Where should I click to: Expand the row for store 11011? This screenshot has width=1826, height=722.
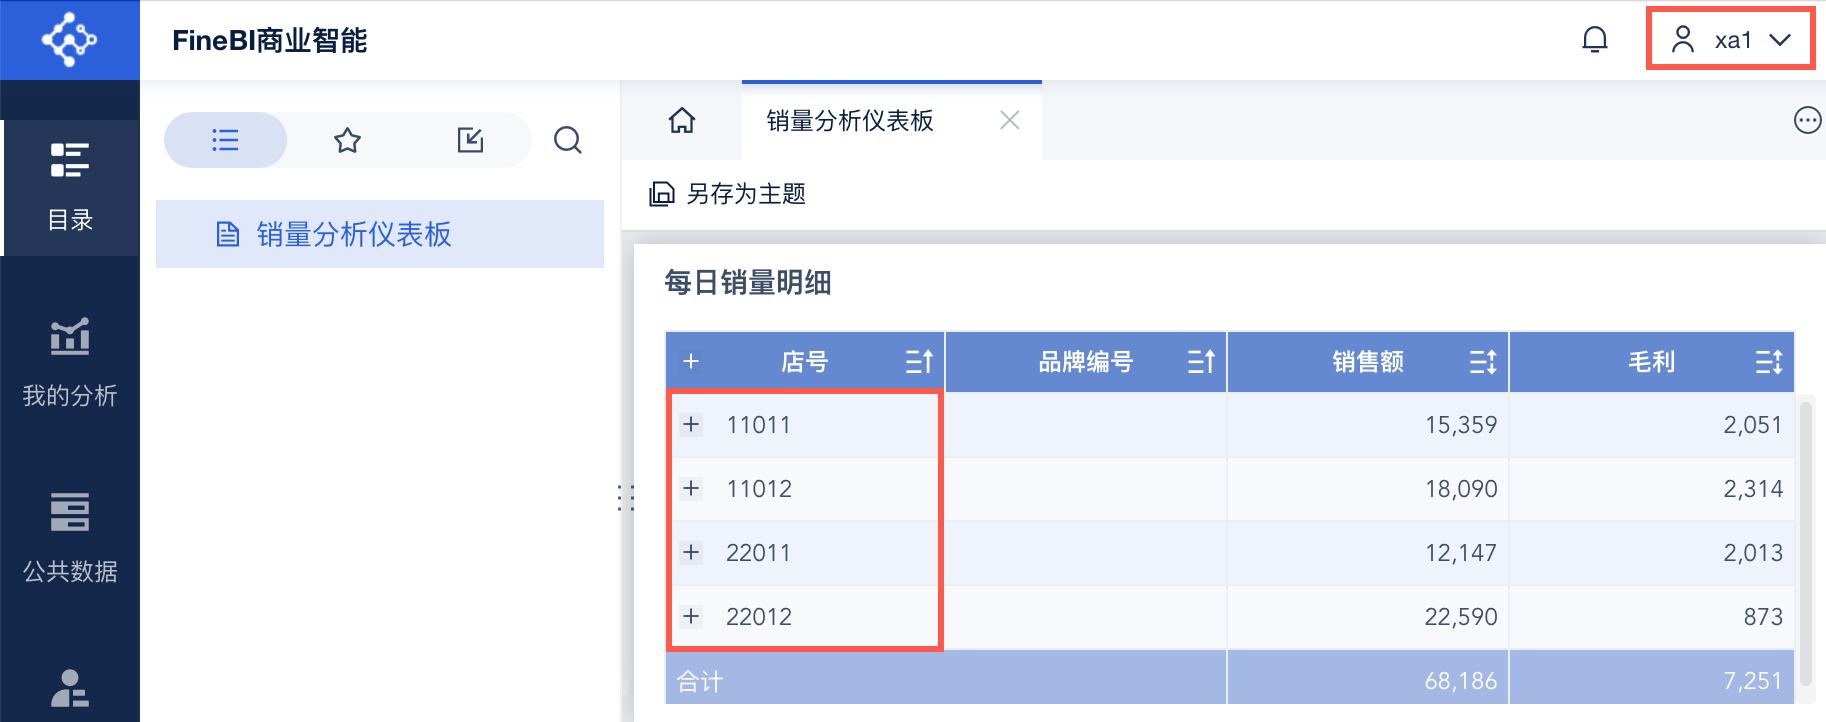(x=691, y=424)
